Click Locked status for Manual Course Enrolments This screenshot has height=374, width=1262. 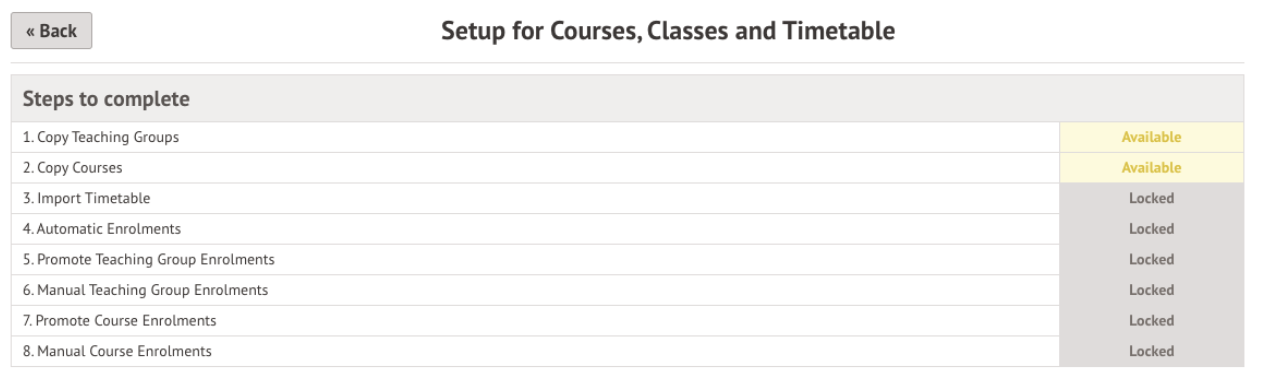click(1152, 352)
